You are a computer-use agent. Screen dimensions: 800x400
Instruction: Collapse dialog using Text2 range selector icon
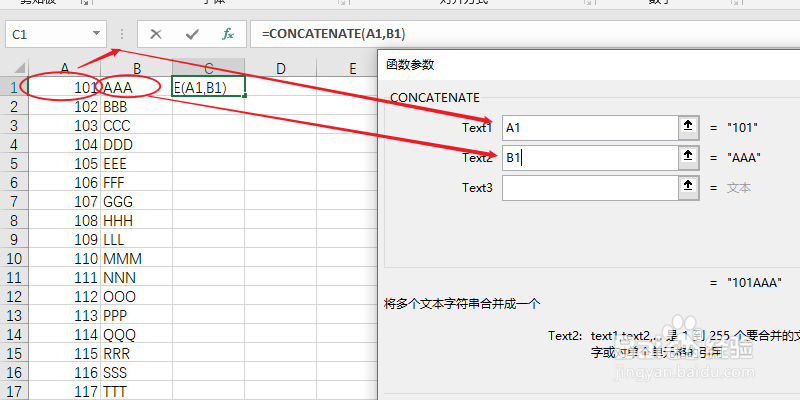pos(688,158)
